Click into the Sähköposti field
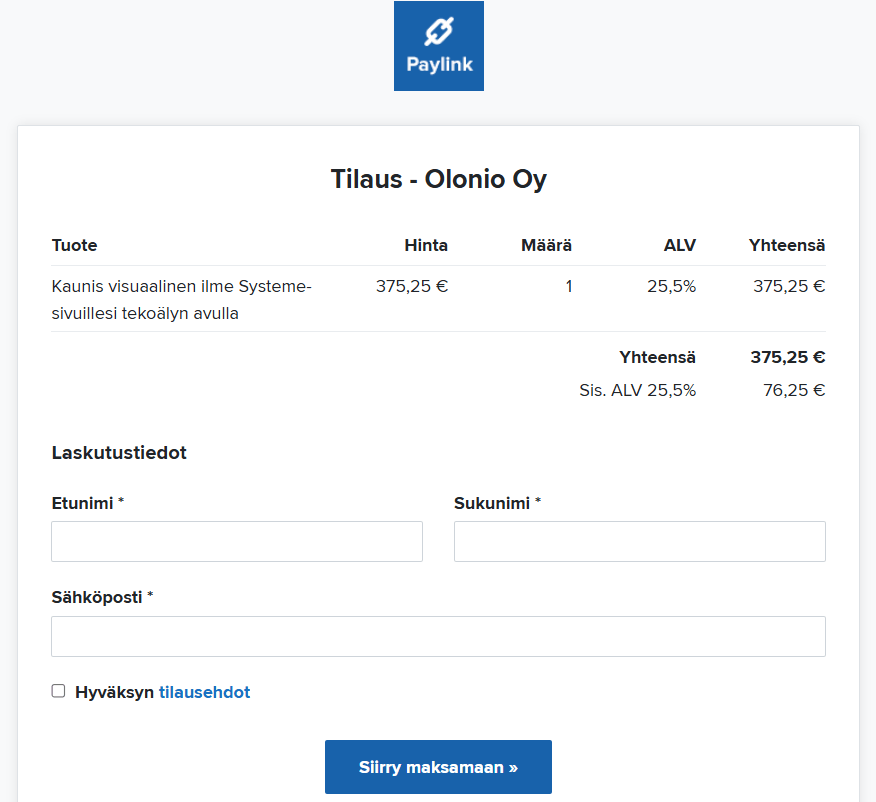Viewport: 876px width, 802px height. [439, 636]
